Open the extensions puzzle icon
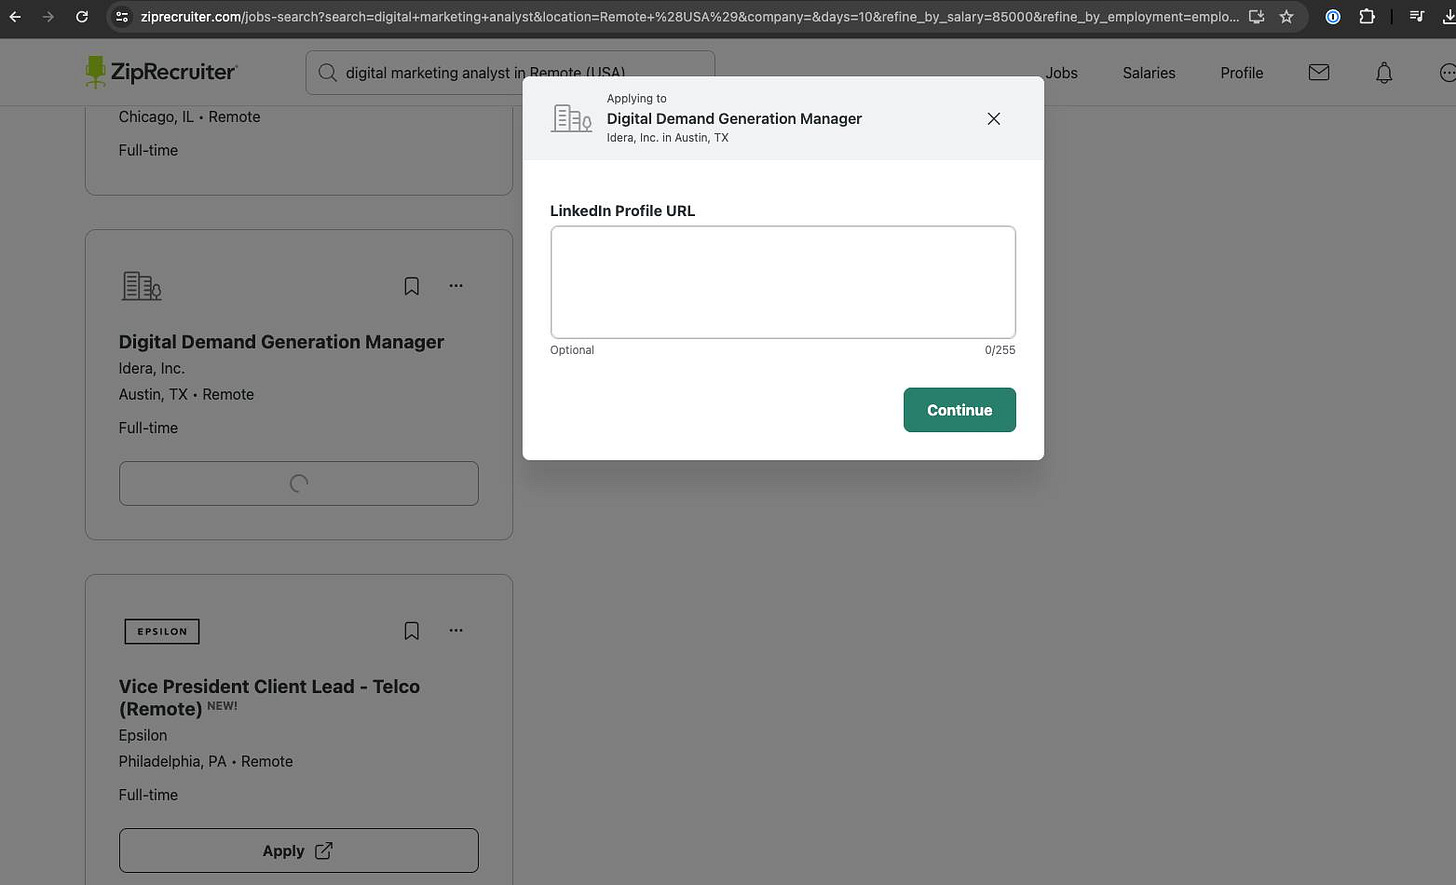This screenshot has height=885, width=1456. (x=1367, y=17)
